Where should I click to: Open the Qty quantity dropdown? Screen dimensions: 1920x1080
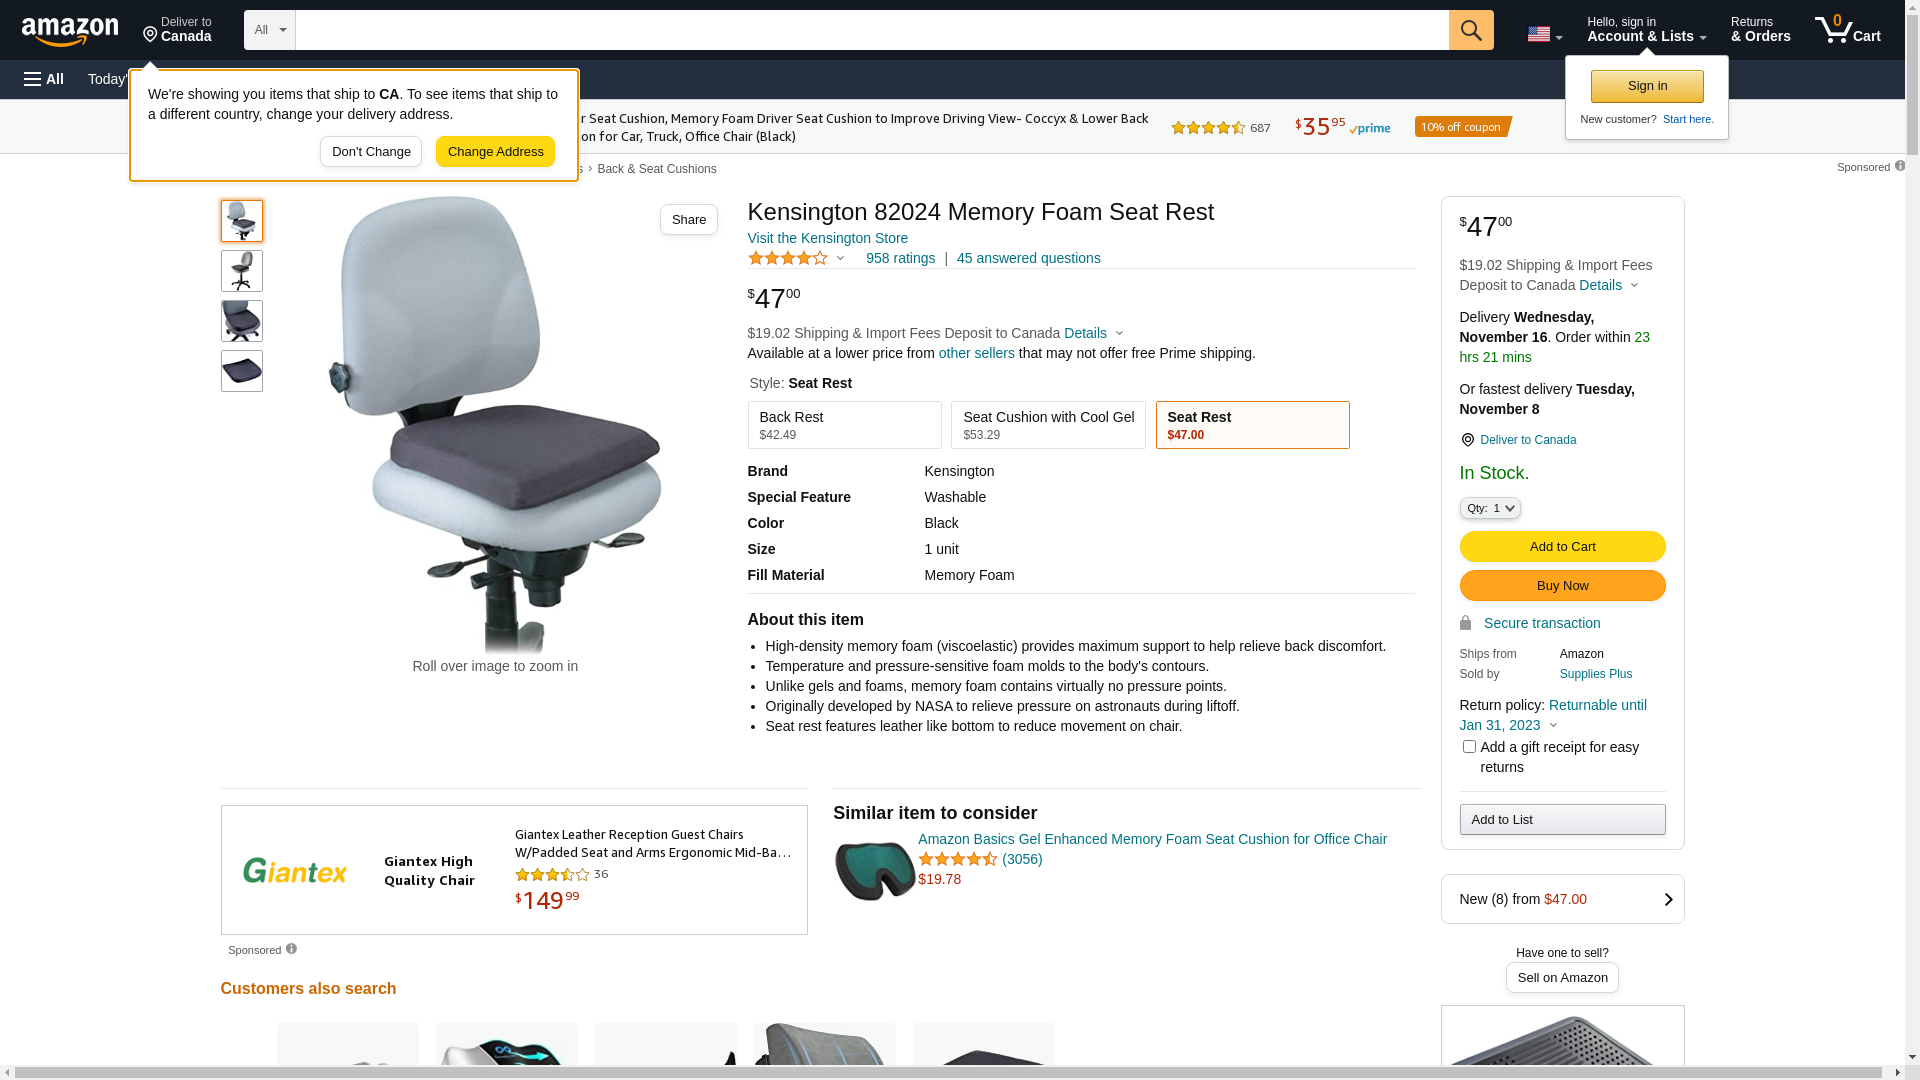1489,508
